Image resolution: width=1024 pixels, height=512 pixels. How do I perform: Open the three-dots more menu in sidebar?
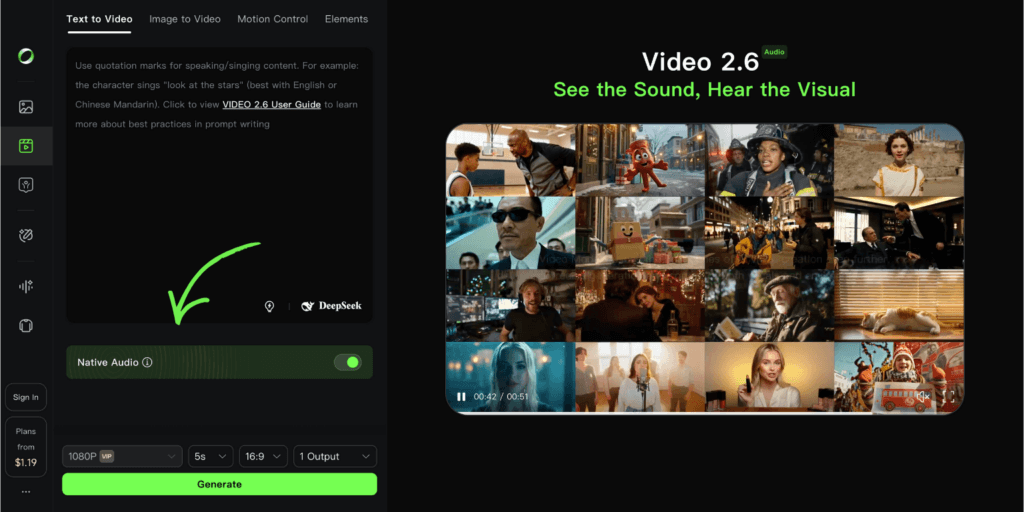pyautogui.click(x=26, y=492)
